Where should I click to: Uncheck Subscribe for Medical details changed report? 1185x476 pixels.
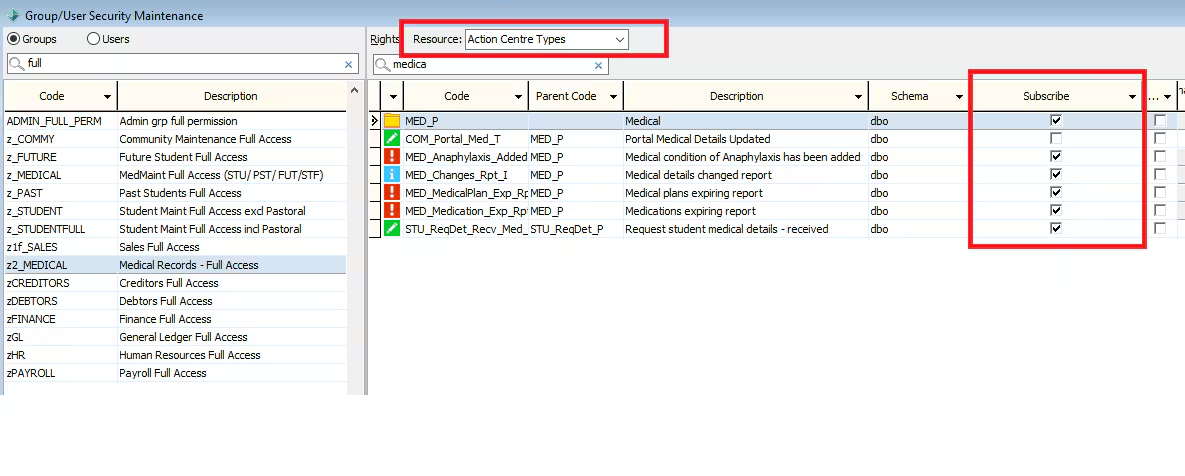tap(1057, 175)
